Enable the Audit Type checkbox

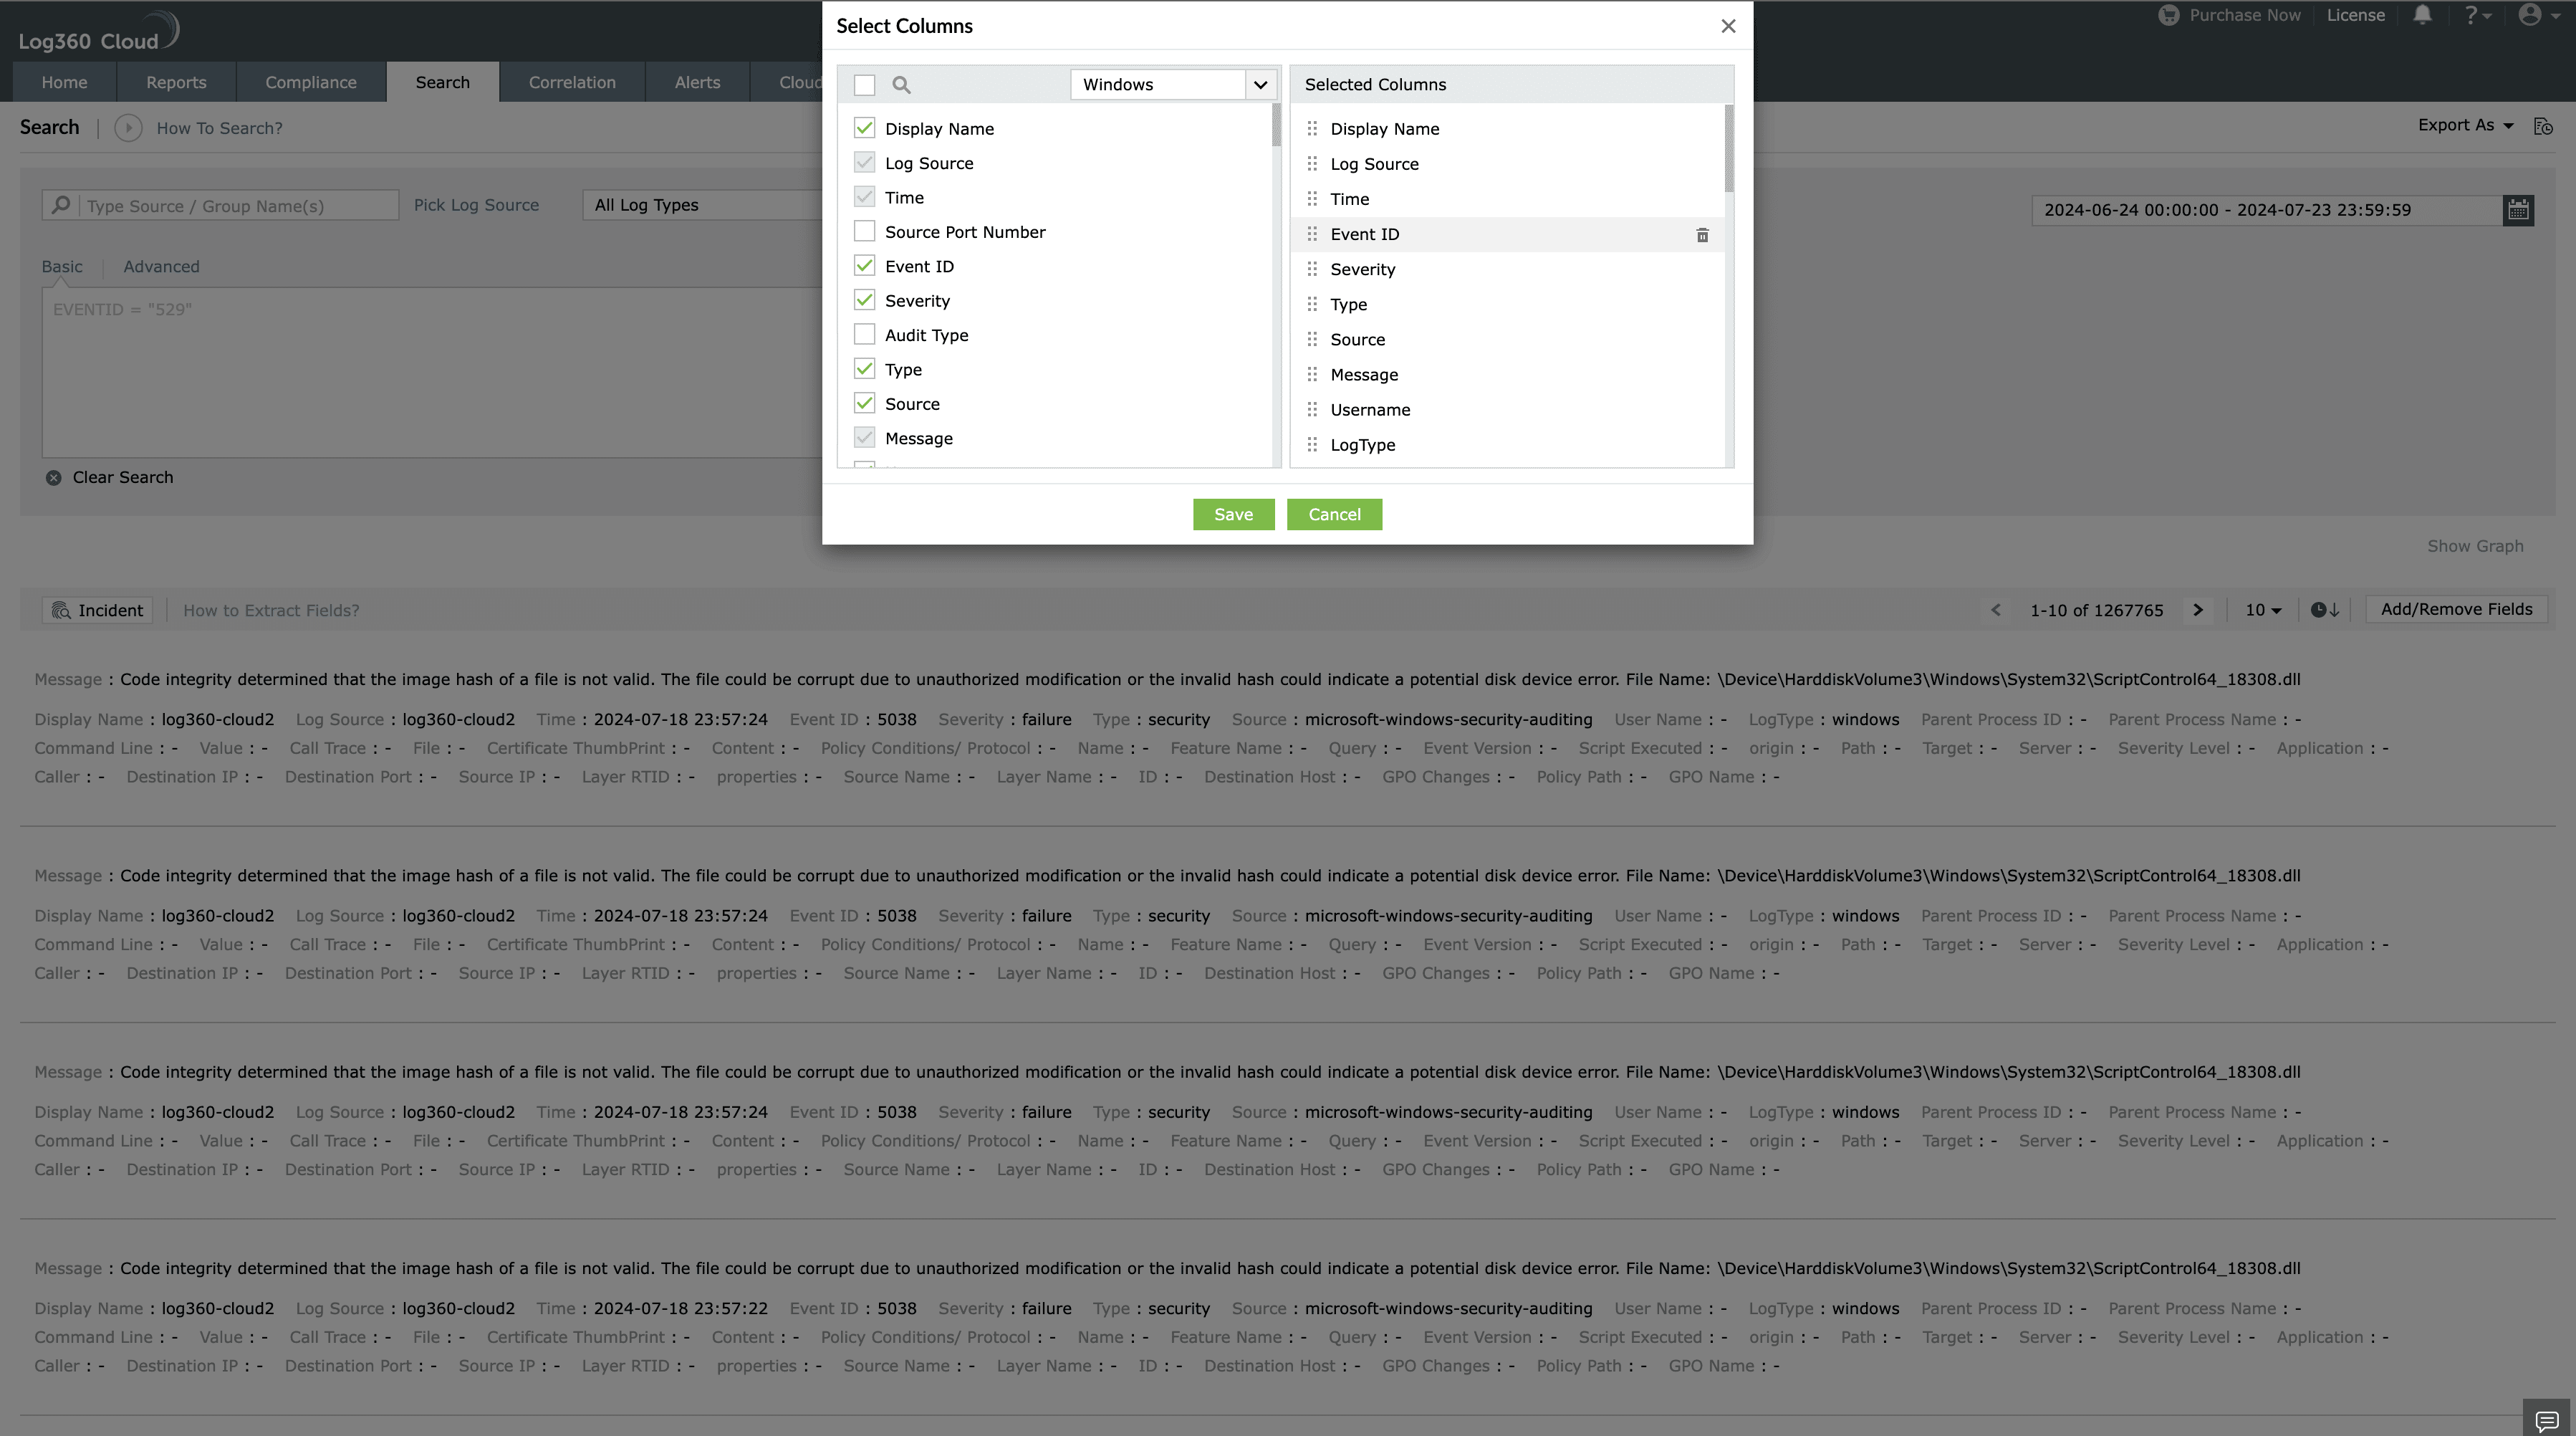[864, 334]
